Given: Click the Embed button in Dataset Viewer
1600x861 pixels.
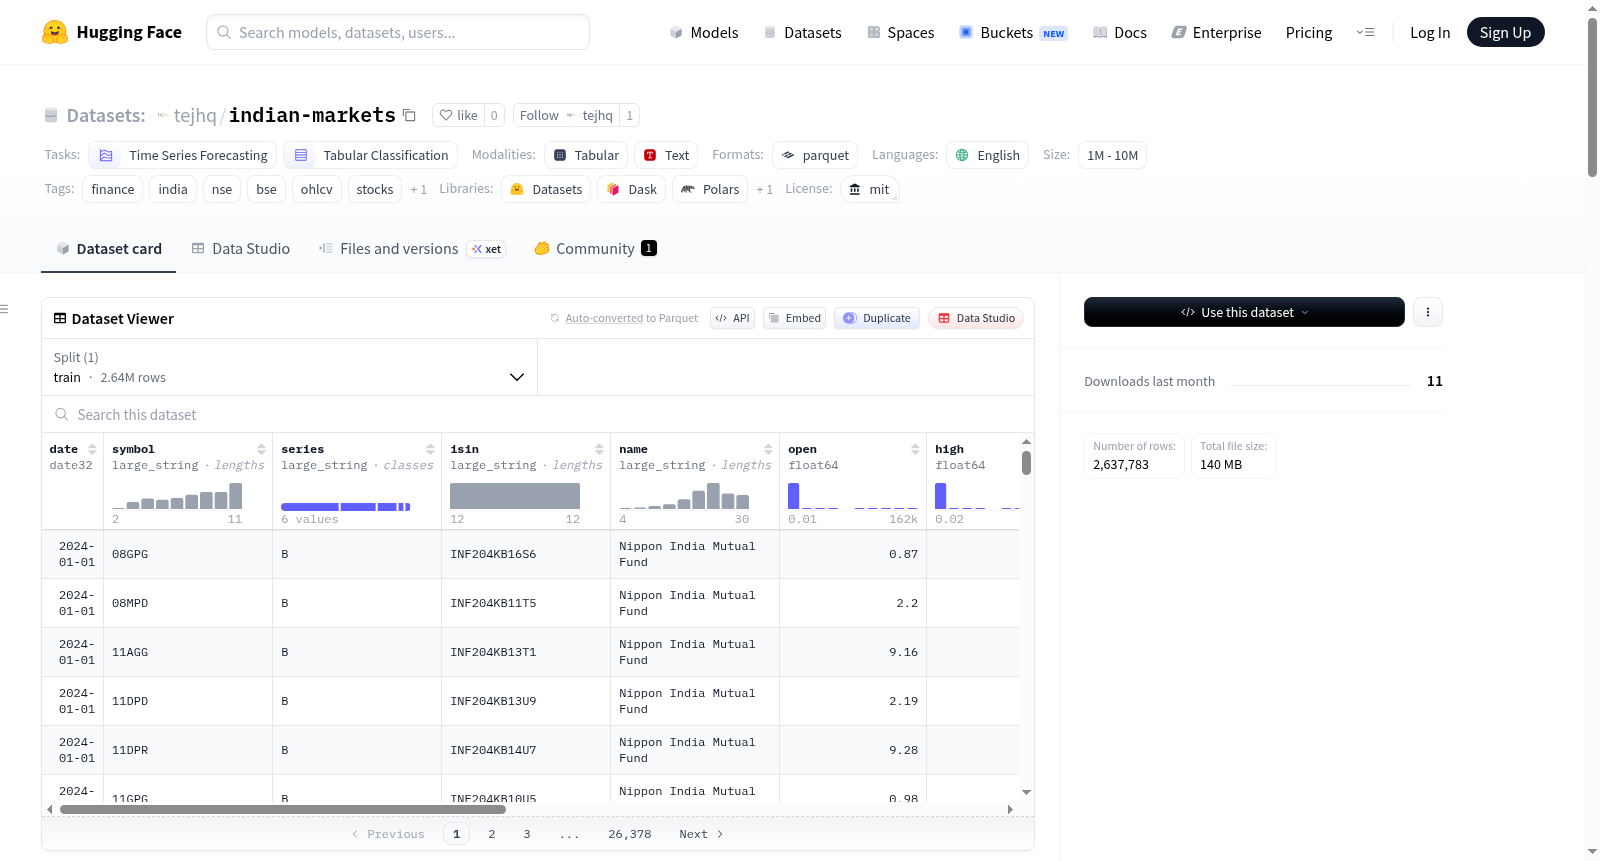Looking at the screenshot, I should (x=795, y=318).
